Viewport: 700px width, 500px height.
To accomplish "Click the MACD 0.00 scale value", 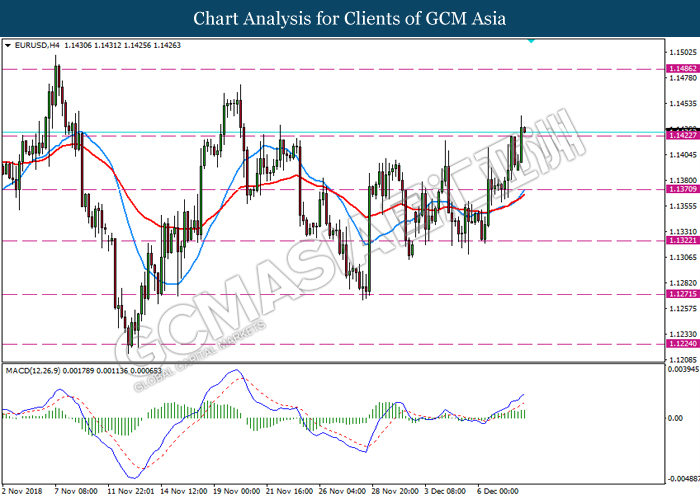I will (x=675, y=418).
